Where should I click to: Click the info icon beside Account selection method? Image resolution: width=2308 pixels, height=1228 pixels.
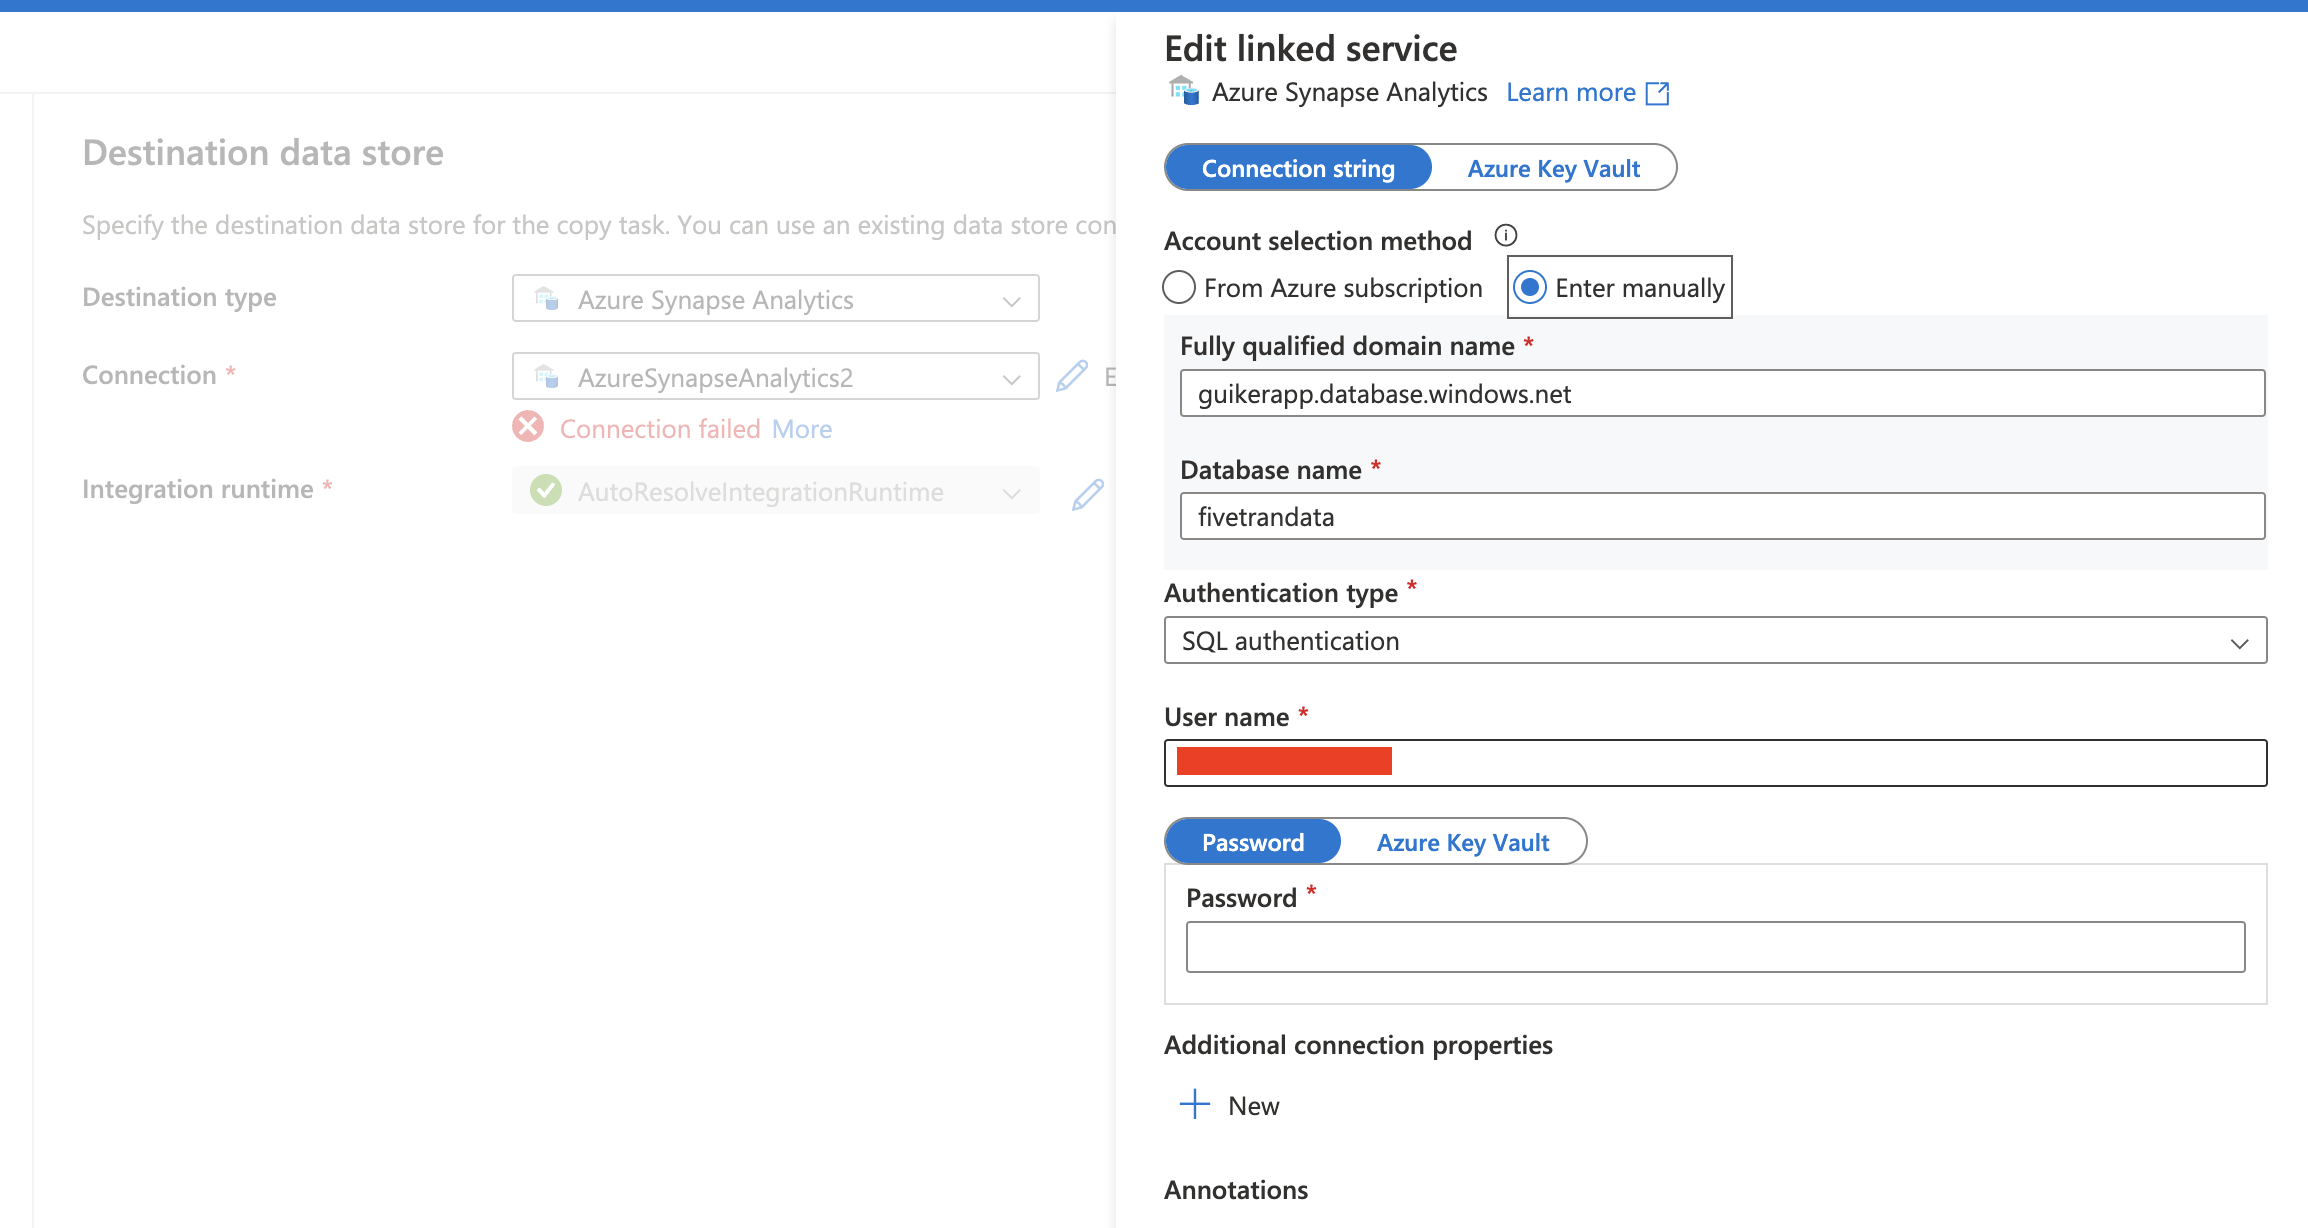1505,236
